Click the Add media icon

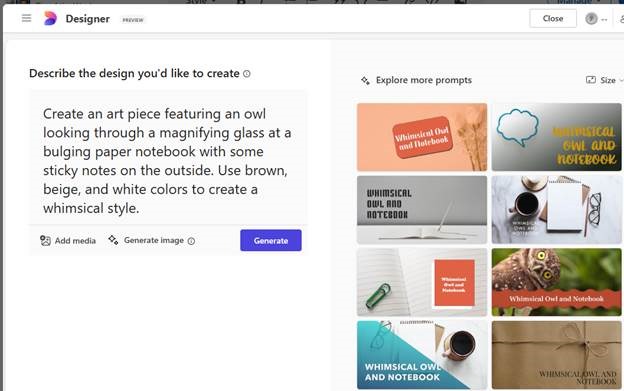pos(45,241)
